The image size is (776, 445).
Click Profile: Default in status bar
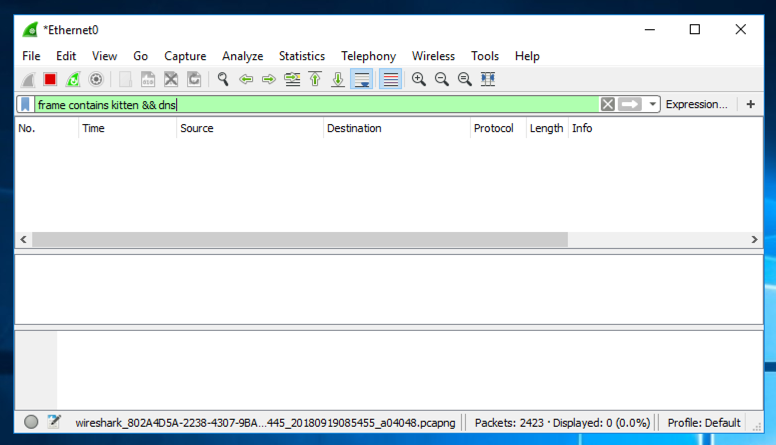704,423
